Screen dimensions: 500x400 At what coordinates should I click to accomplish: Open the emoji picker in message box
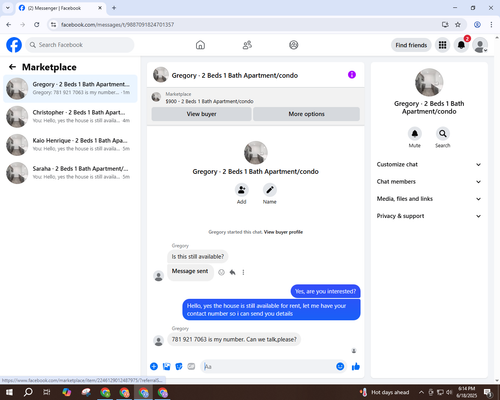(340, 367)
